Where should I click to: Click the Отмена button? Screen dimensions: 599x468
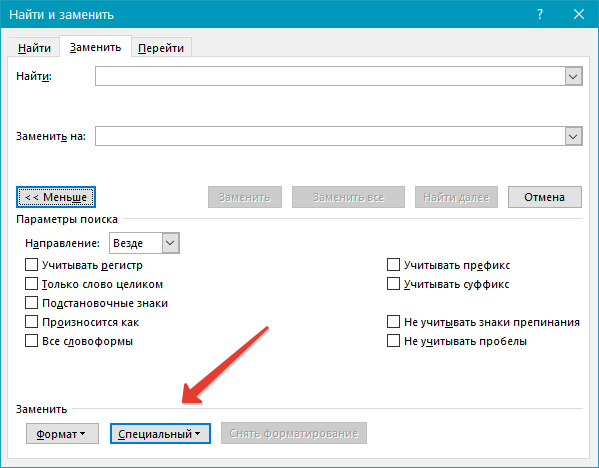pos(545,197)
